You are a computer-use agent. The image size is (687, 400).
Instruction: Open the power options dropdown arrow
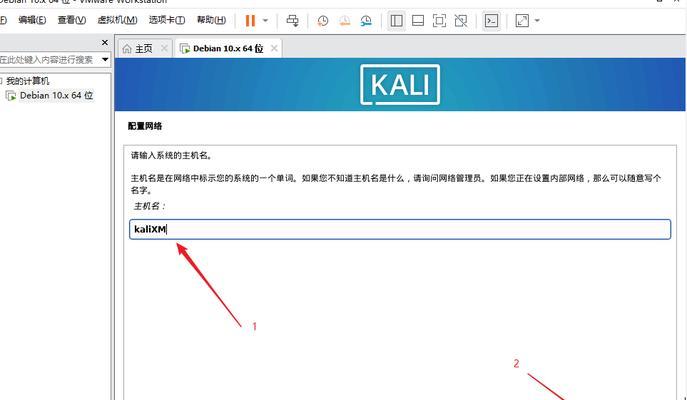click(x=265, y=21)
